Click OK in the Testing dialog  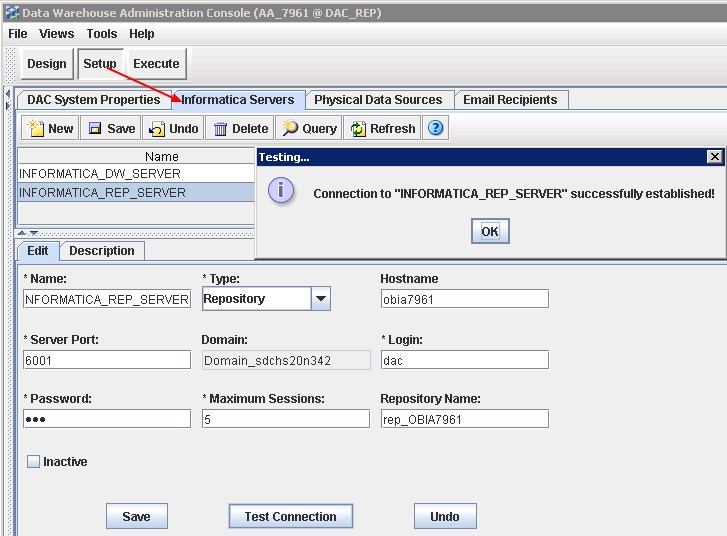(489, 231)
